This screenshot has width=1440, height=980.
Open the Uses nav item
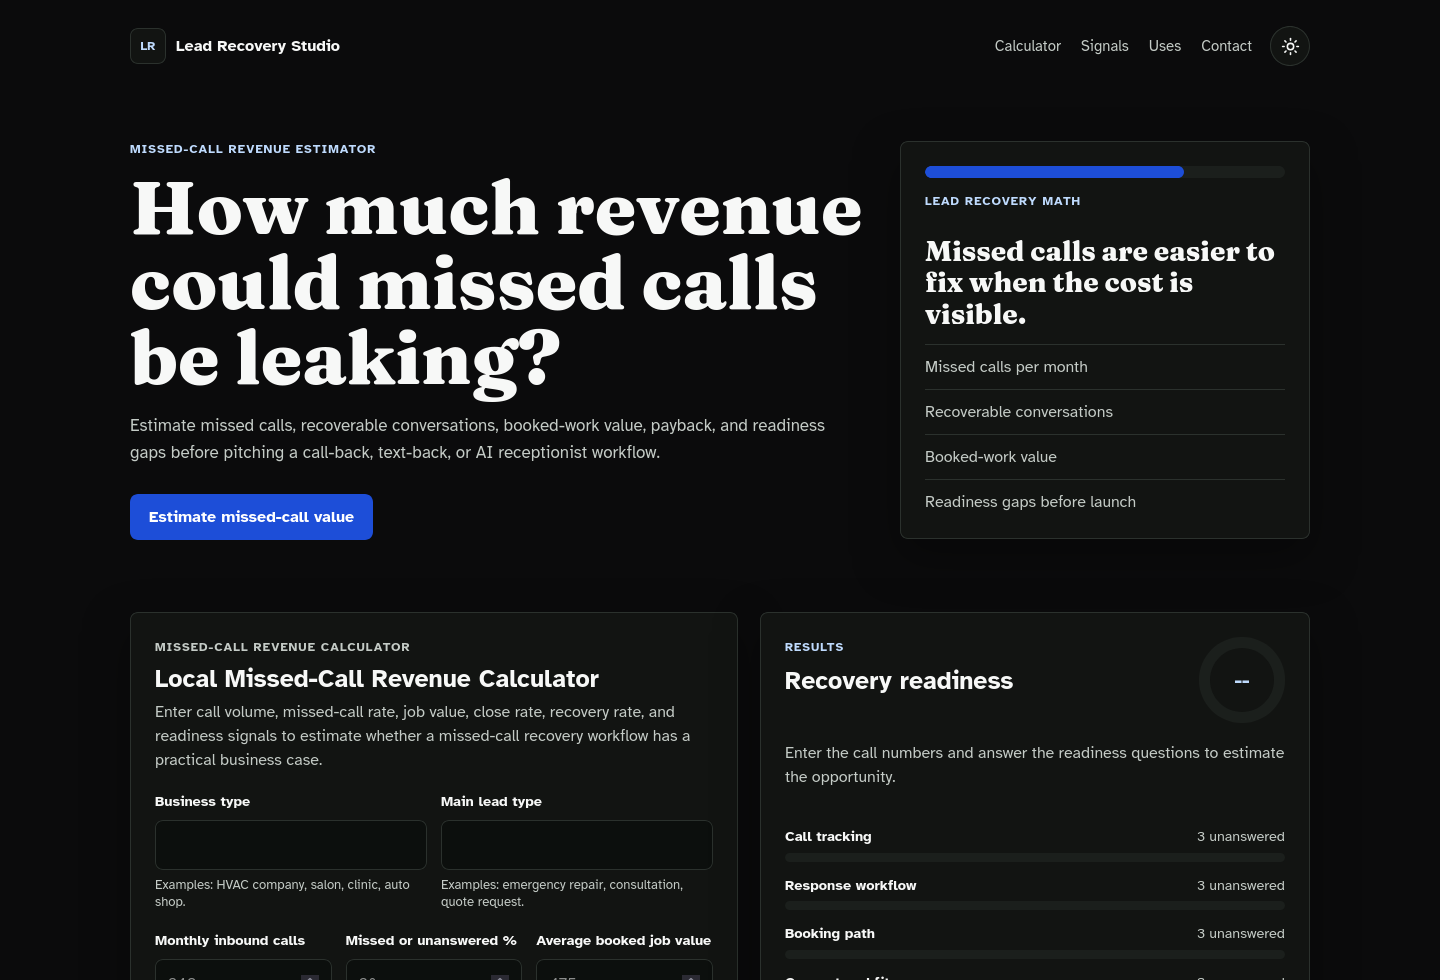coord(1164,46)
